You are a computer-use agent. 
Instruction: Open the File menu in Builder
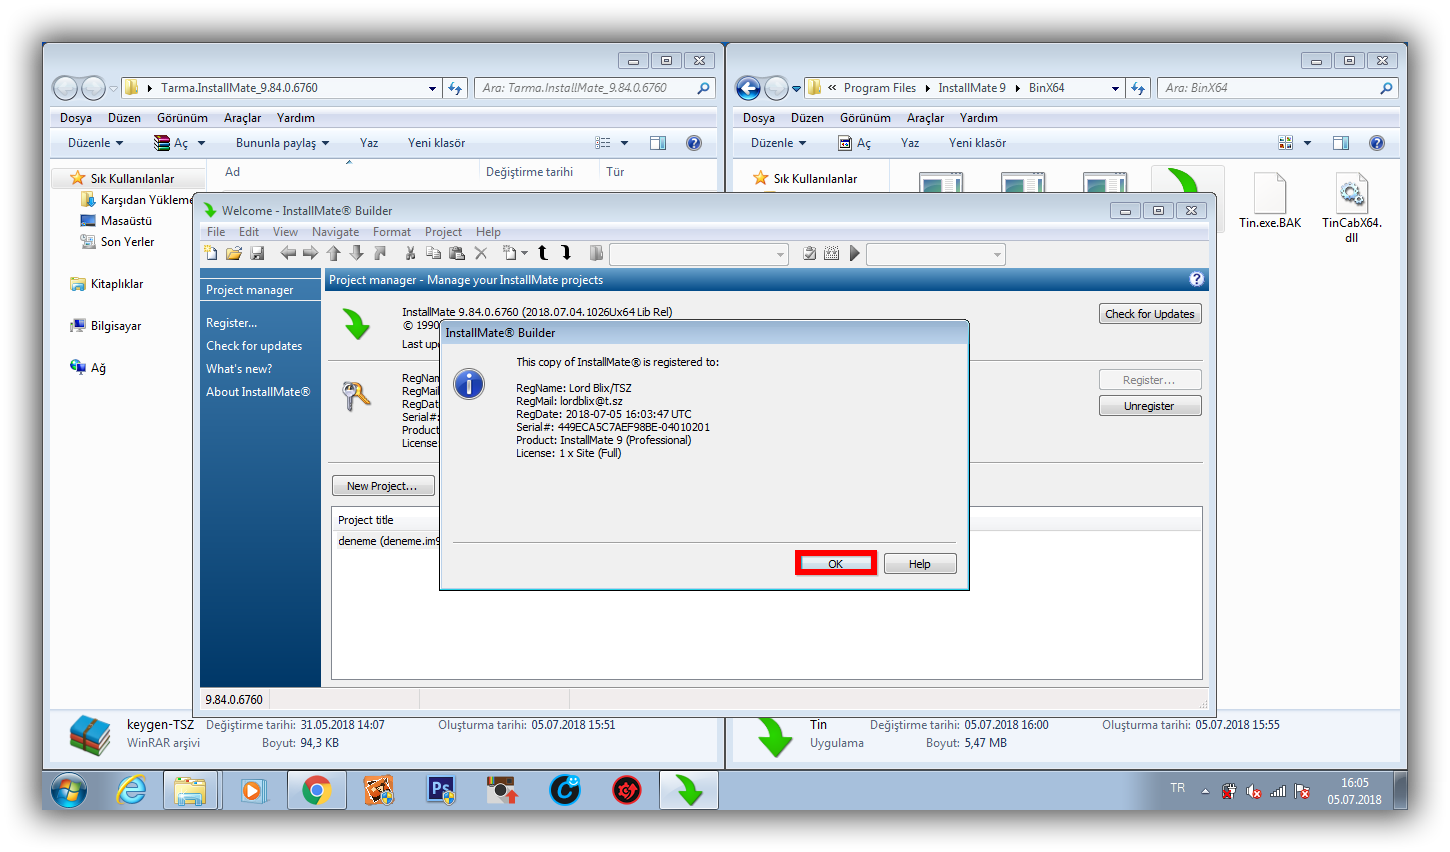coord(216,232)
